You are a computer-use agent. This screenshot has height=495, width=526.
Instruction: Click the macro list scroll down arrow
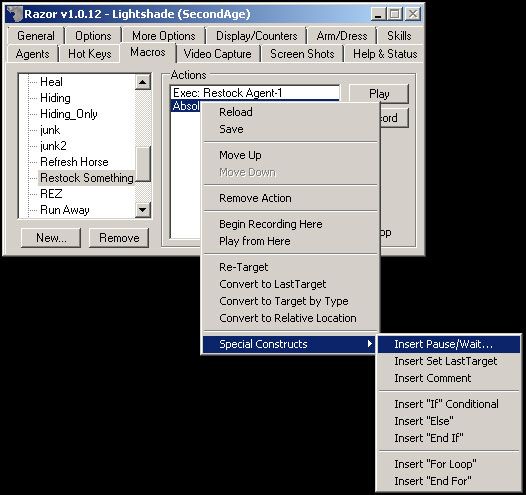coord(143,210)
